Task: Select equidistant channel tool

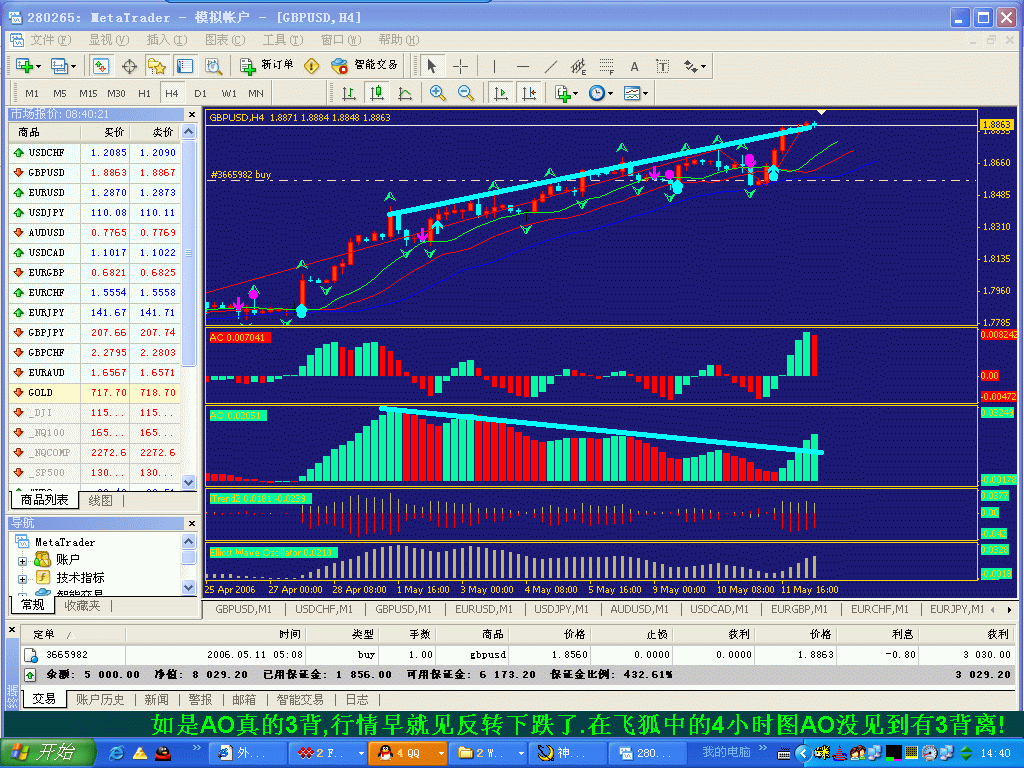Action: point(579,66)
